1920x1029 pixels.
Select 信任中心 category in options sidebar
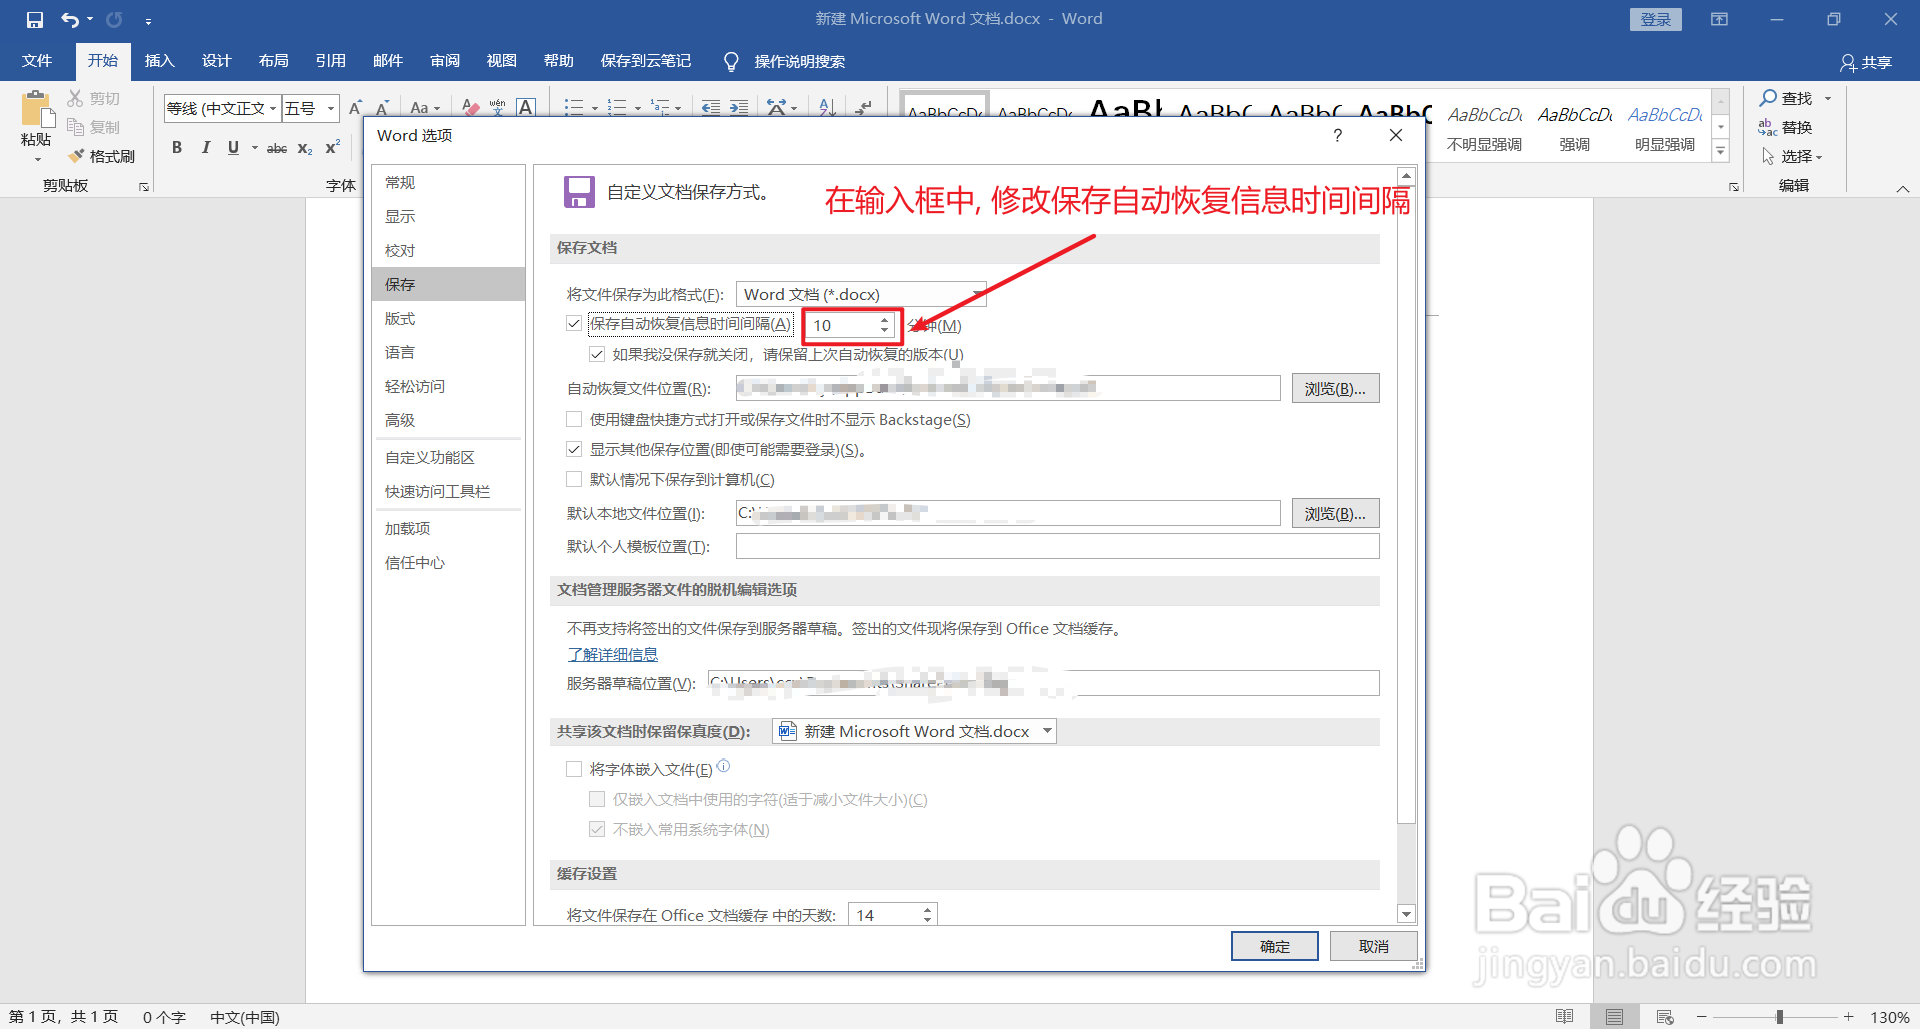pos(448,562)
